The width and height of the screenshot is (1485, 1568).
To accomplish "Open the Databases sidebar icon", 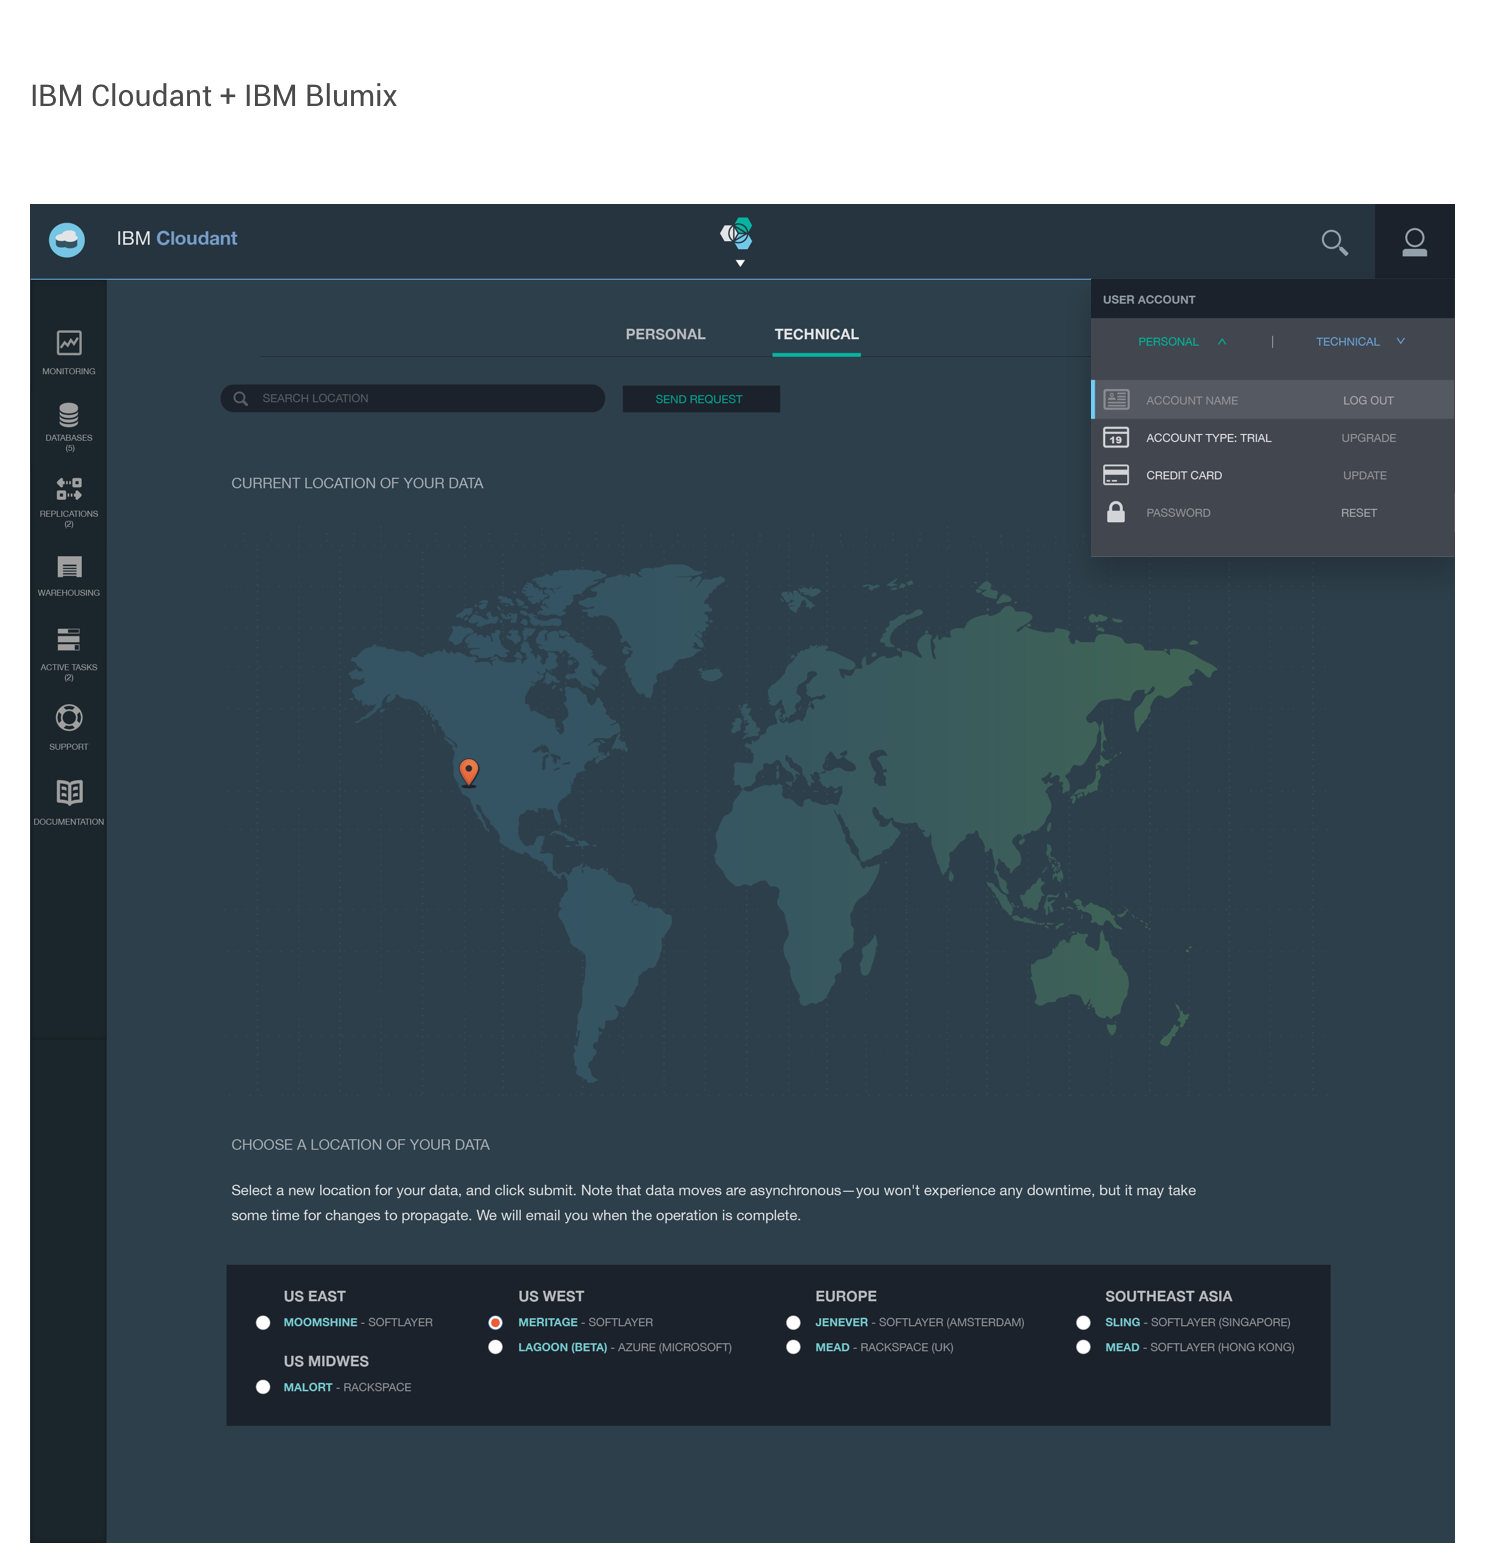I will click(x=69, y=414).
